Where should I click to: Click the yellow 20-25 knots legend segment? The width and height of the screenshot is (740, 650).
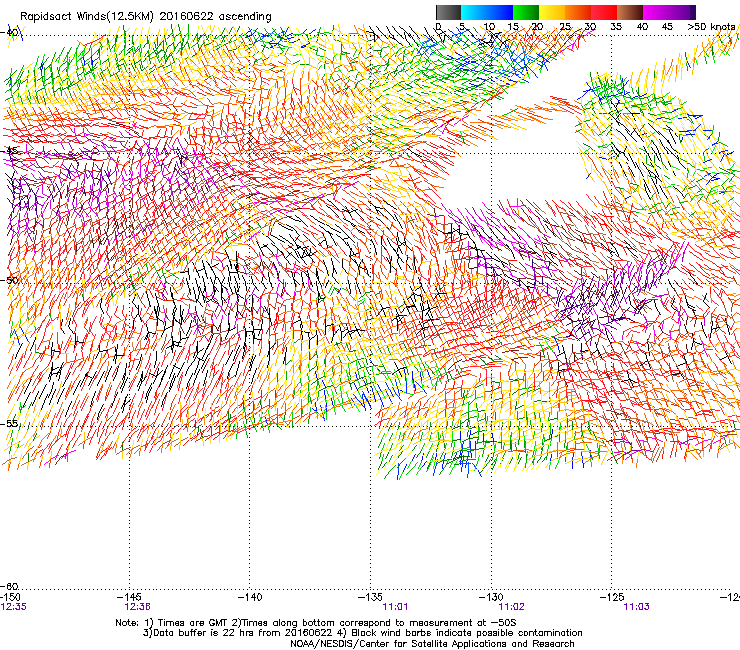(552, 12)
